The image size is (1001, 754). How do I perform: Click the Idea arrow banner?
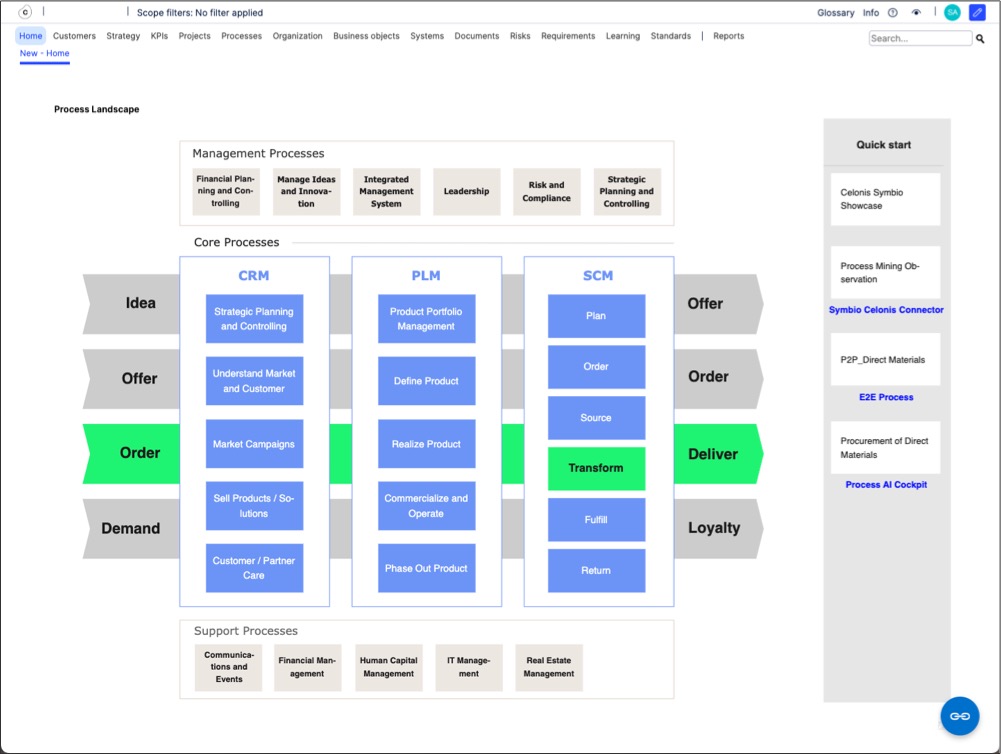[x=132, y=304]
